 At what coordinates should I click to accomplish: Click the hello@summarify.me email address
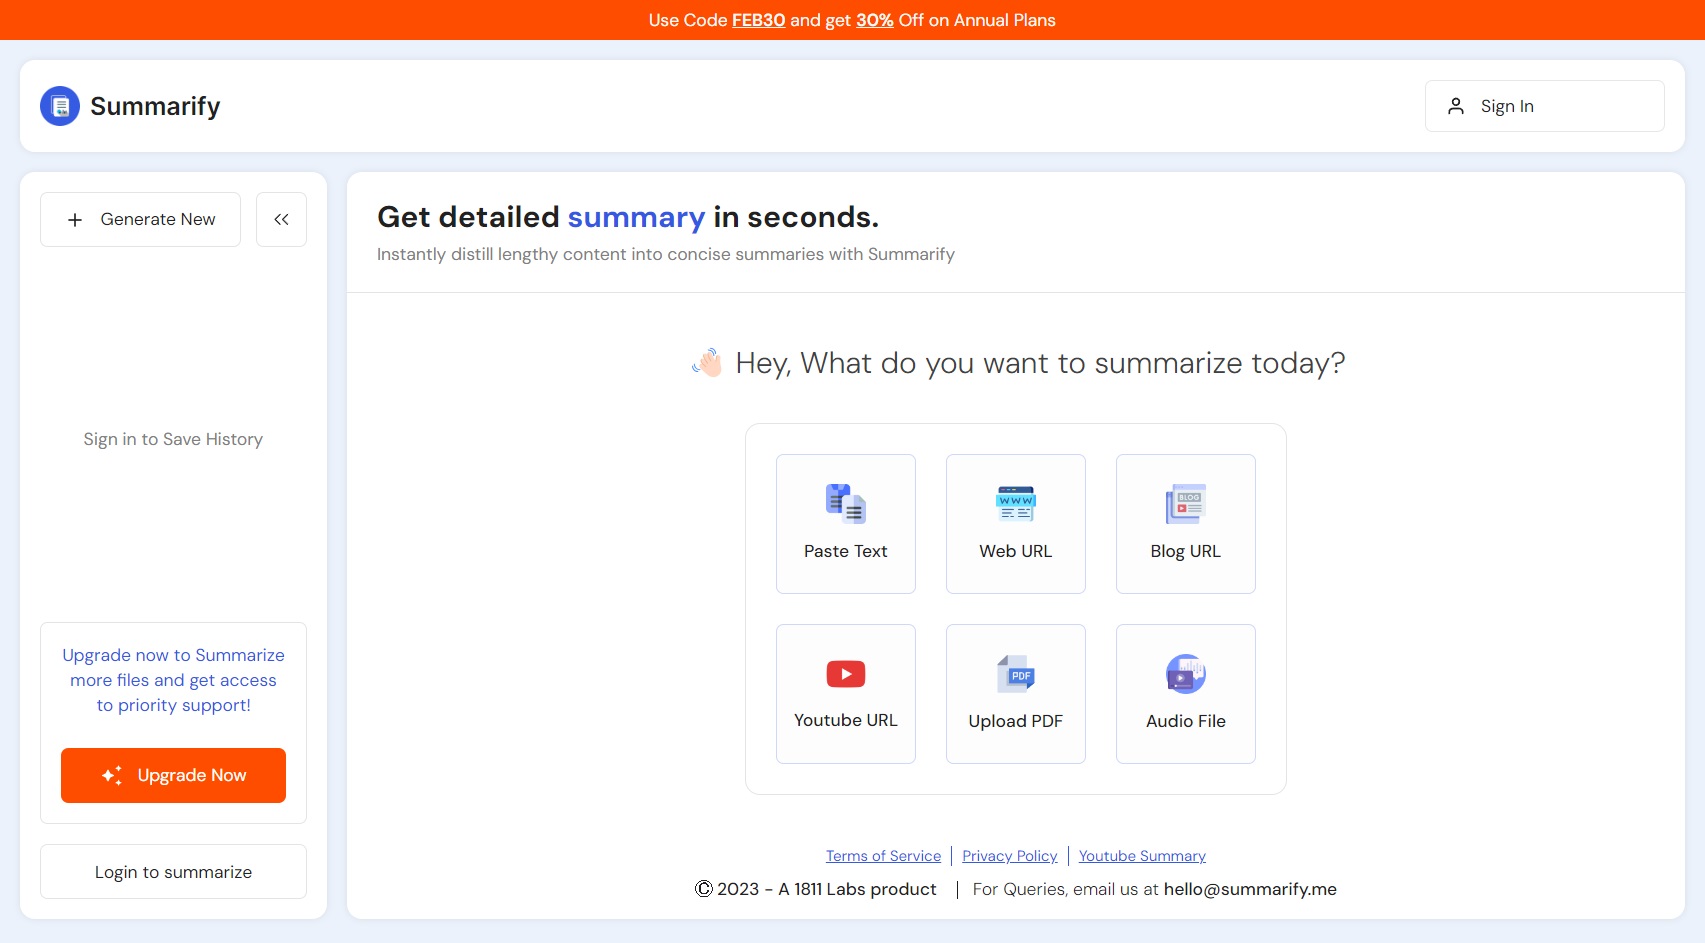click(x=1250, y=889)
